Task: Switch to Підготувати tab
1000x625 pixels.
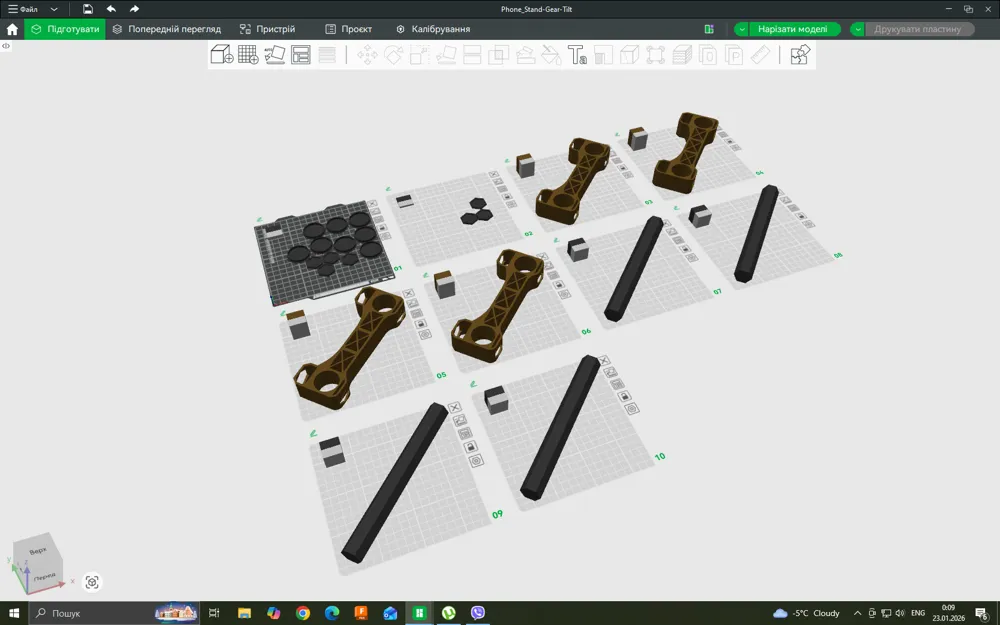Action: point(65,29)
